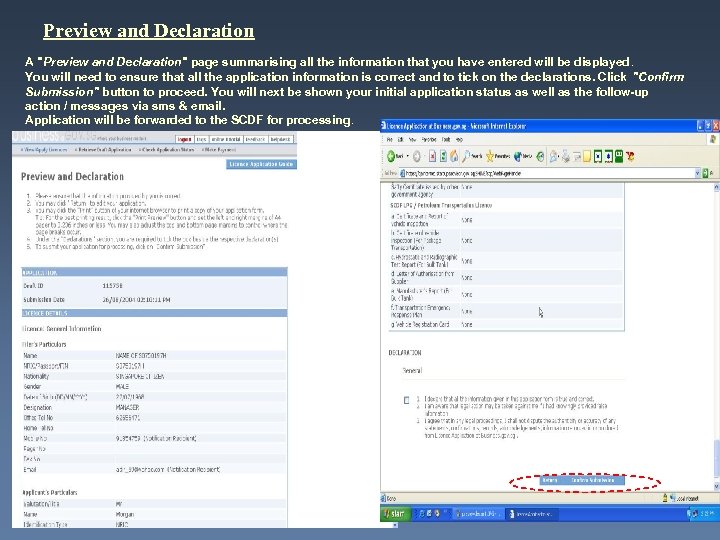This screenshot has width=720, height=540.
Task: Click the red-yellow icon at toolbar end
Action: tap(630, 157)
